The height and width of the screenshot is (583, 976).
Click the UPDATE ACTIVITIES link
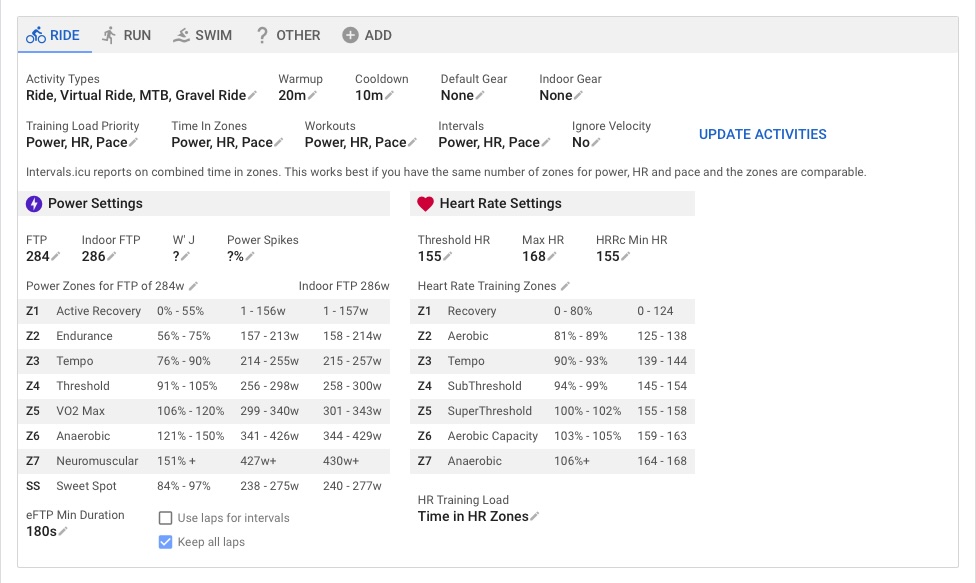point(764,134)
